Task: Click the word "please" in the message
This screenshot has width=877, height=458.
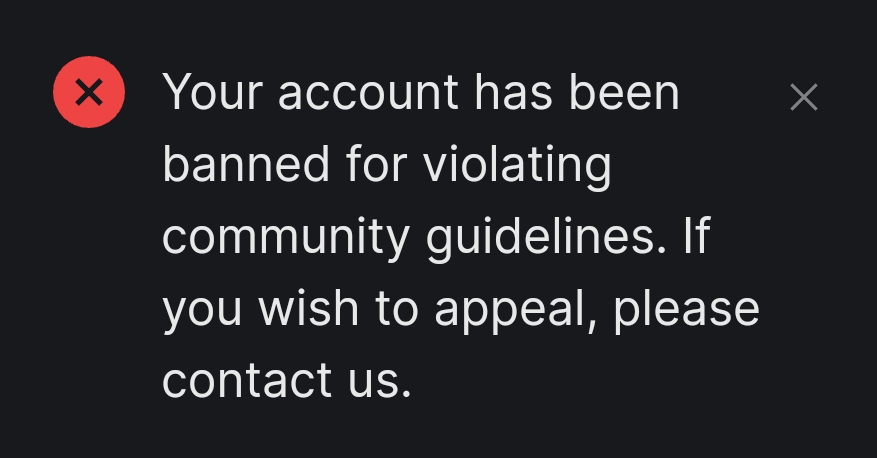Action: click(x=687, y=310)
